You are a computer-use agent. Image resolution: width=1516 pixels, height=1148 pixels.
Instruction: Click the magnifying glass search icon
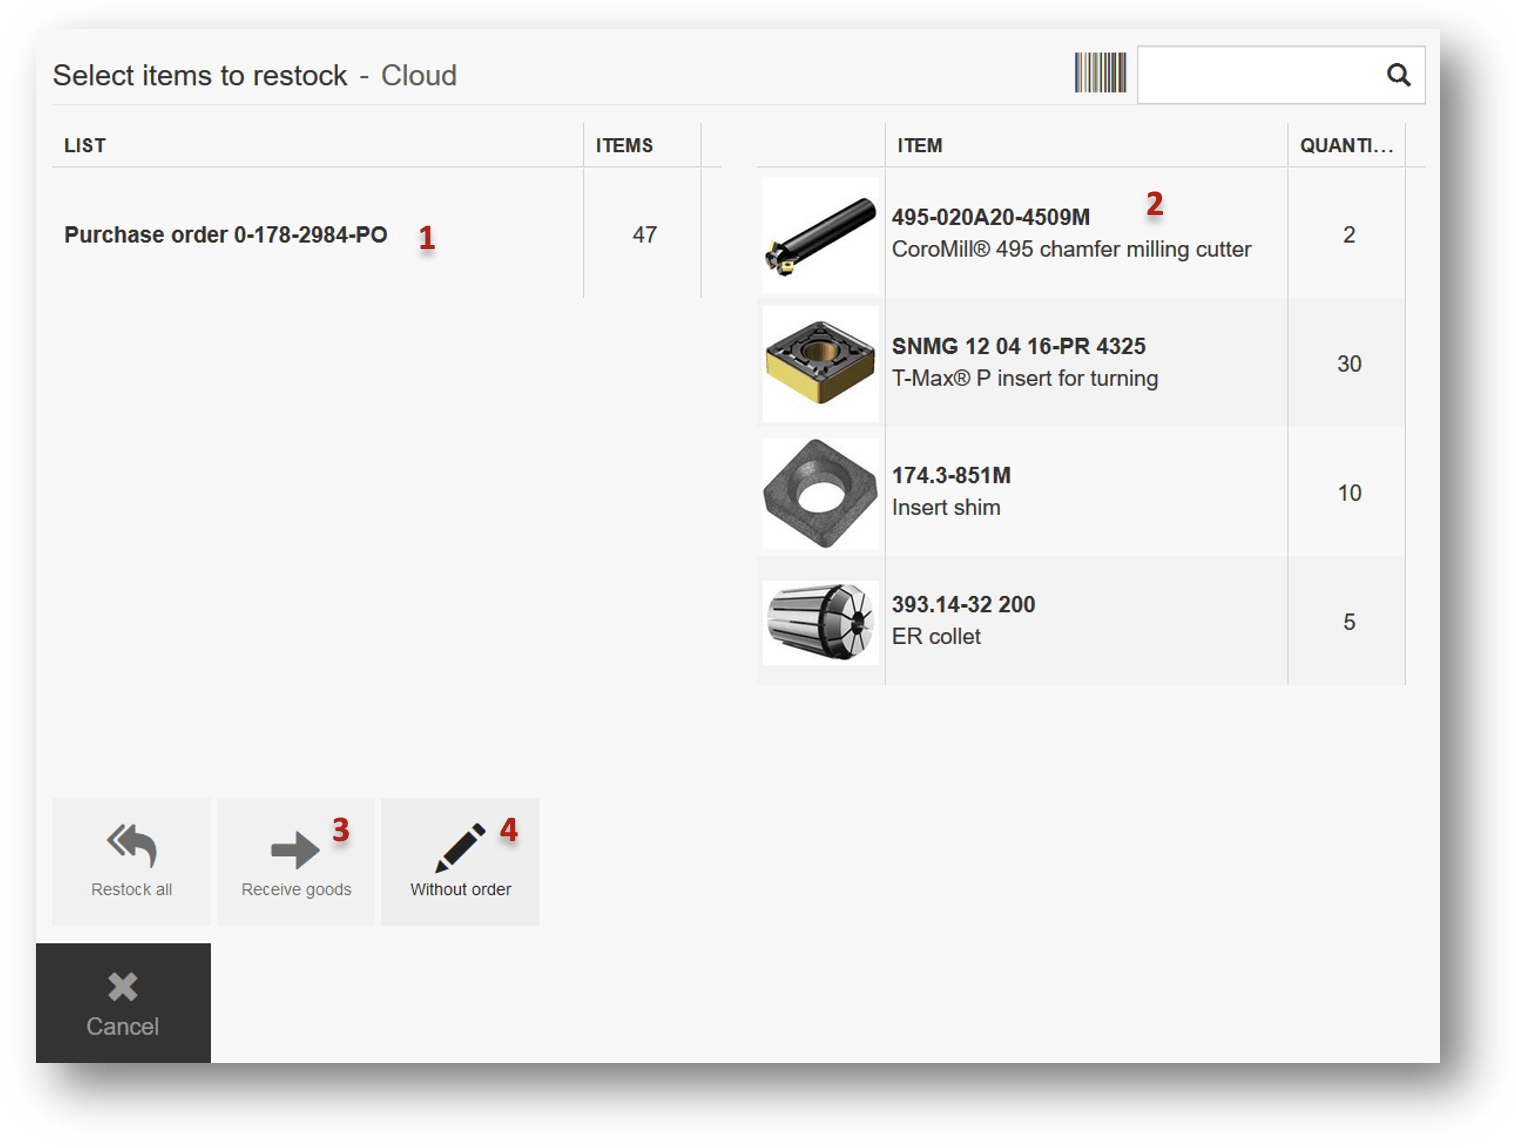1398,75
